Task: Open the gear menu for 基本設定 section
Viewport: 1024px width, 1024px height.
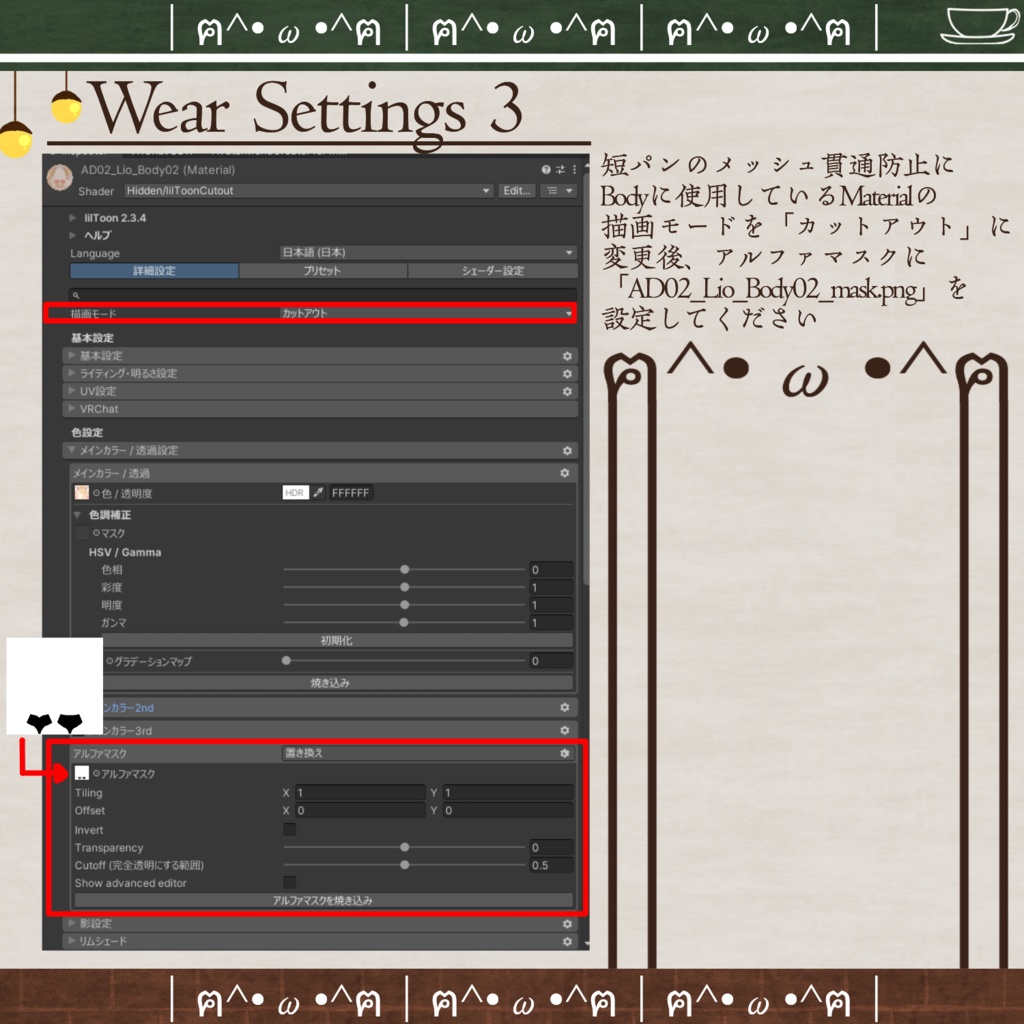Action: 567,356
